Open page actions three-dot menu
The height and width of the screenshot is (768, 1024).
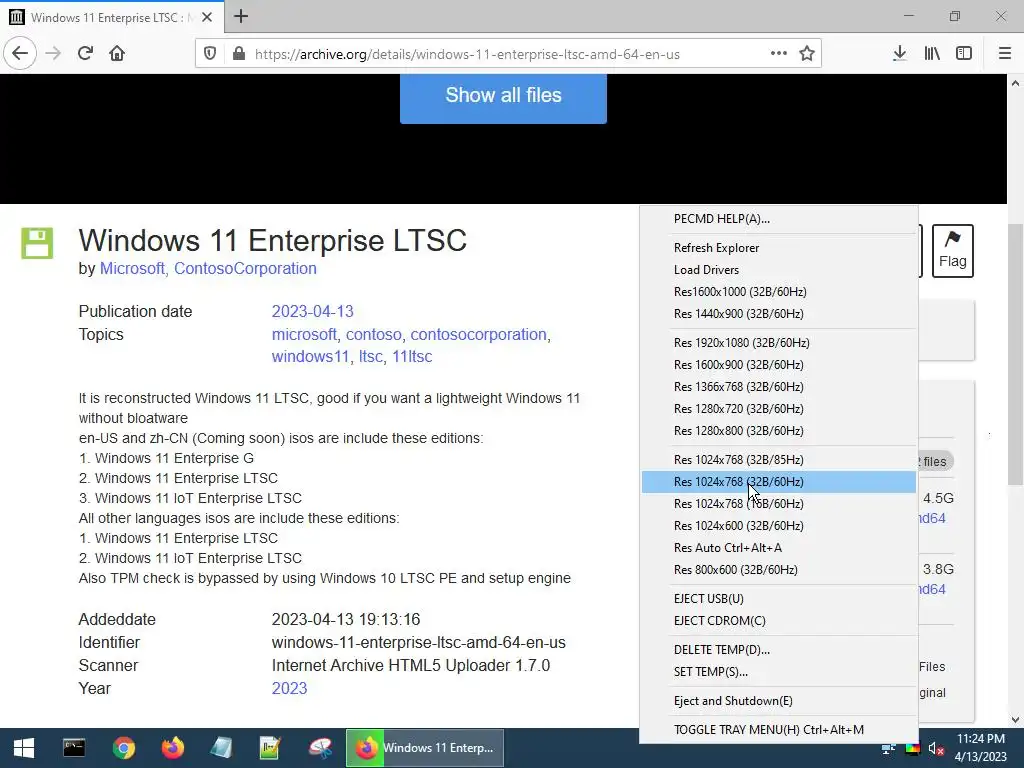(x=778, y=53)
